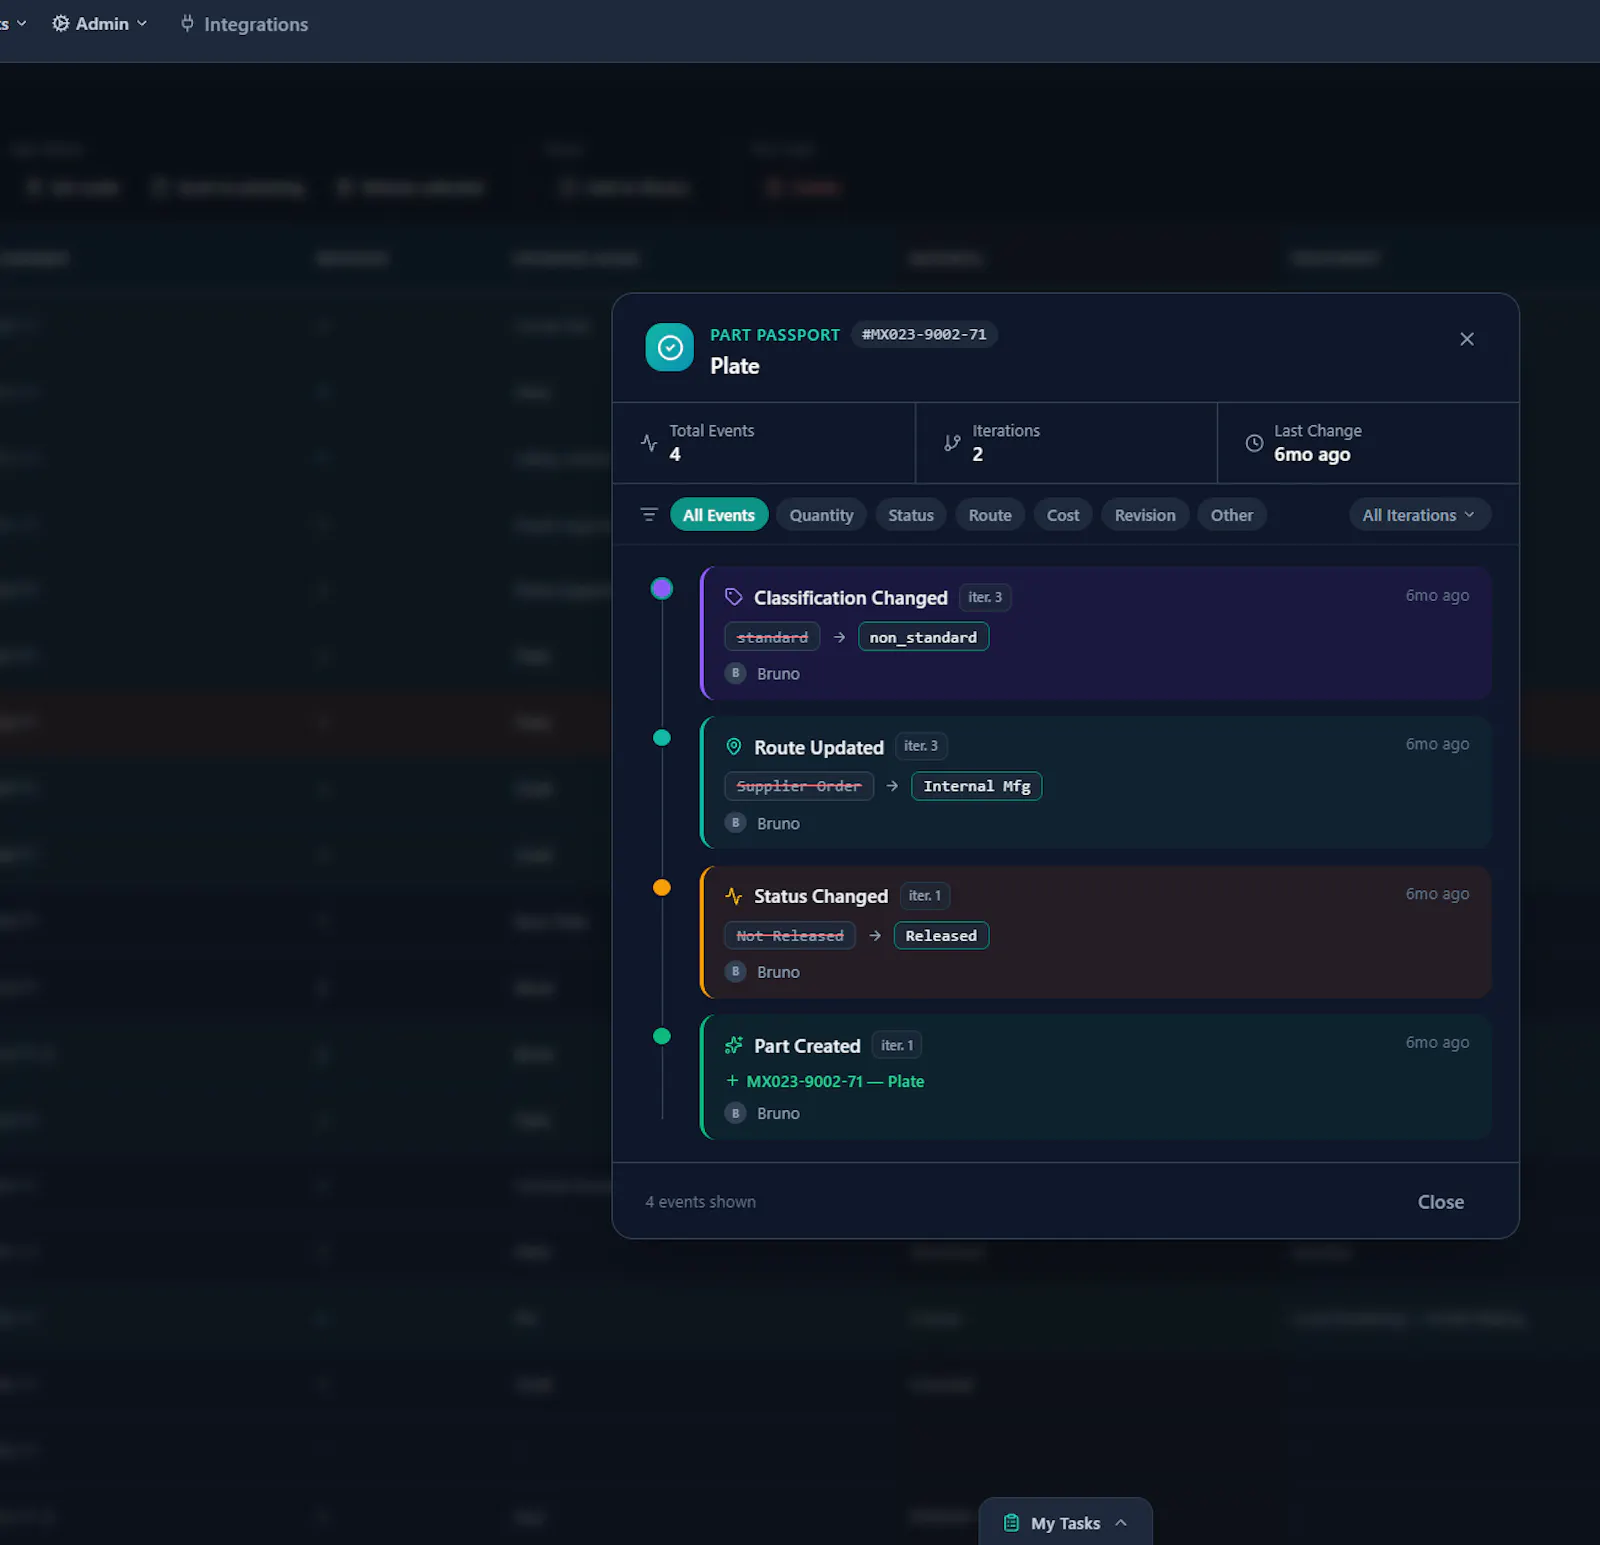Click Bruno's avatar in the Classification Changed event
This screenshot has width=1600, height=1545.
click(x=736, y=673)
